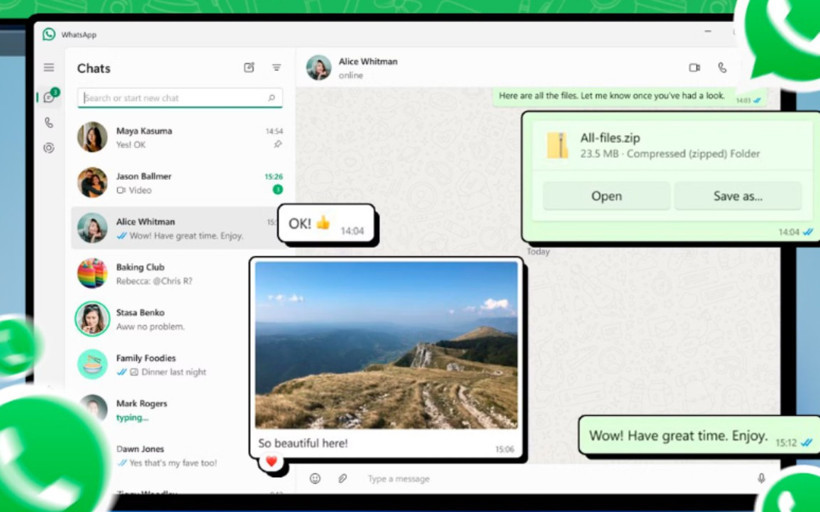Start a video call with Alice Whitman
This screenshot has width=820, height=512.
tap(694, 67)
